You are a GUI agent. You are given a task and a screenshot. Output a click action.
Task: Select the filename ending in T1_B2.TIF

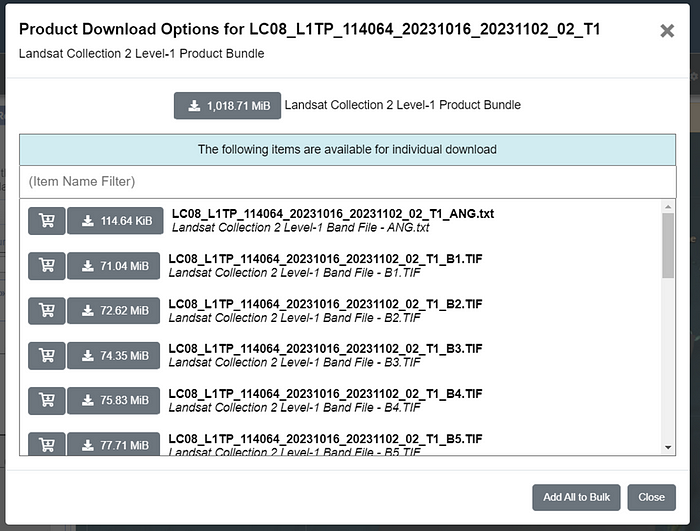(x=325, y=304)
